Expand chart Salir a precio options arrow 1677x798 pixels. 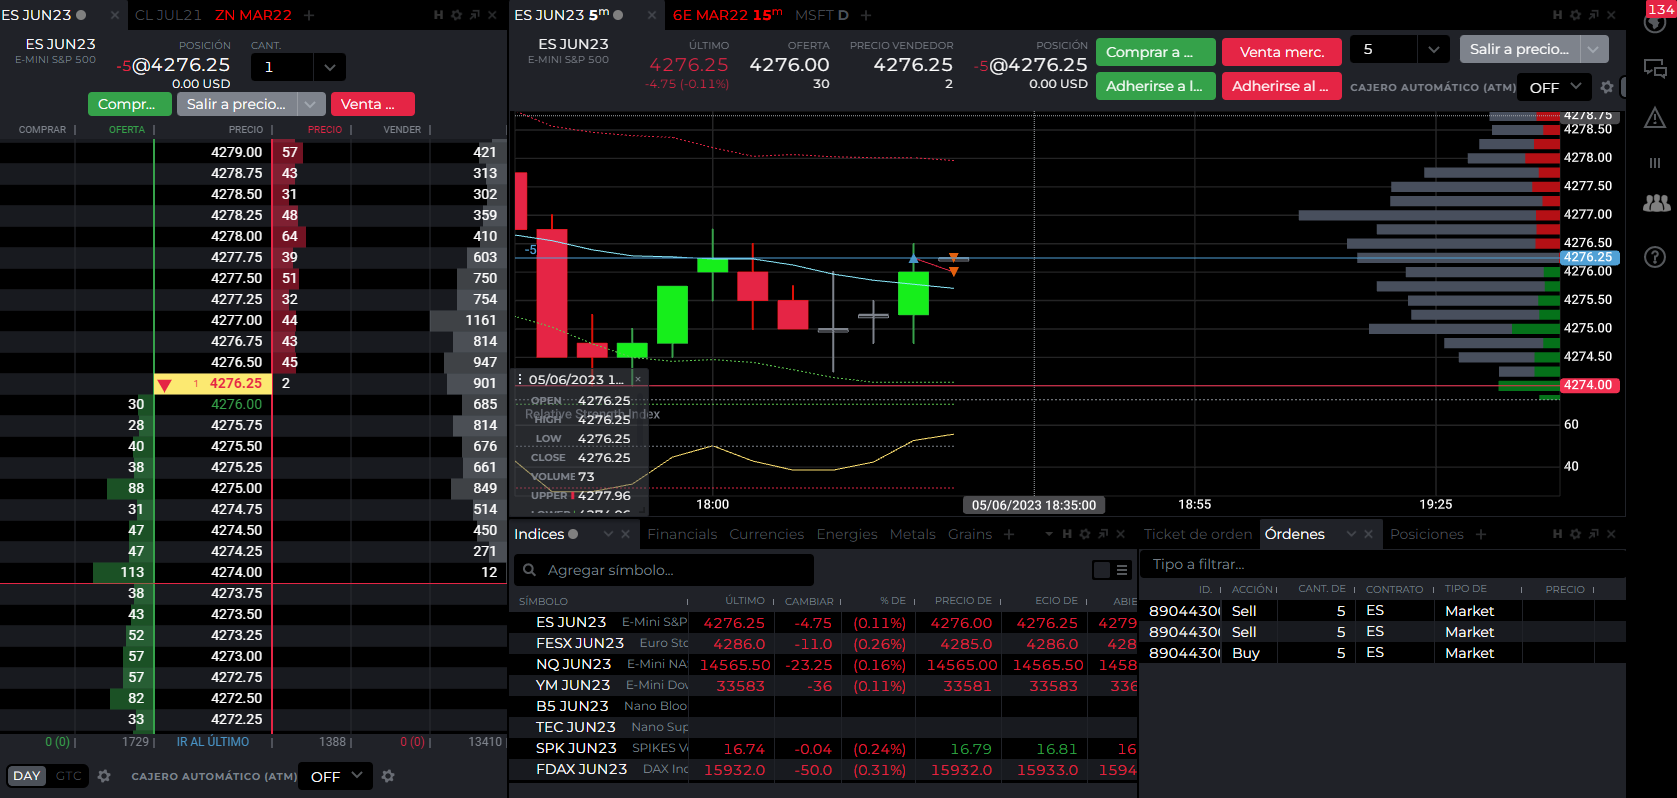pyautogui.click(x=1593, y=49)
